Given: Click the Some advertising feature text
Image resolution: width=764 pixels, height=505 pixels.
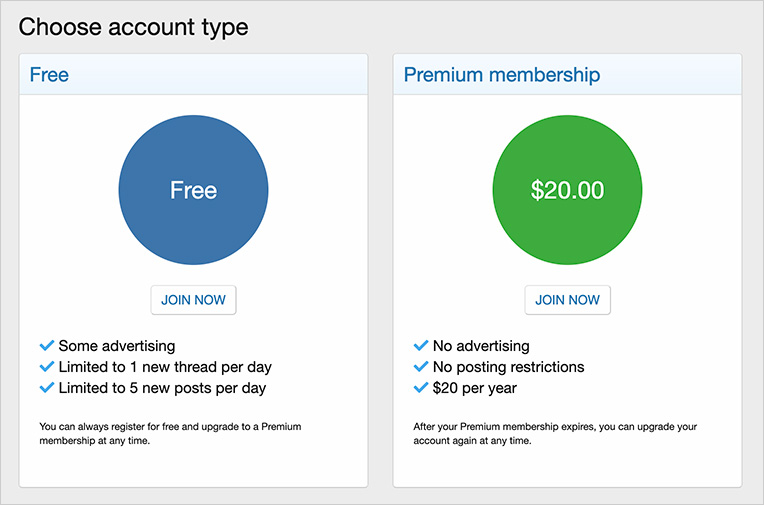Looking at the screenshot, I should (116, 346).
